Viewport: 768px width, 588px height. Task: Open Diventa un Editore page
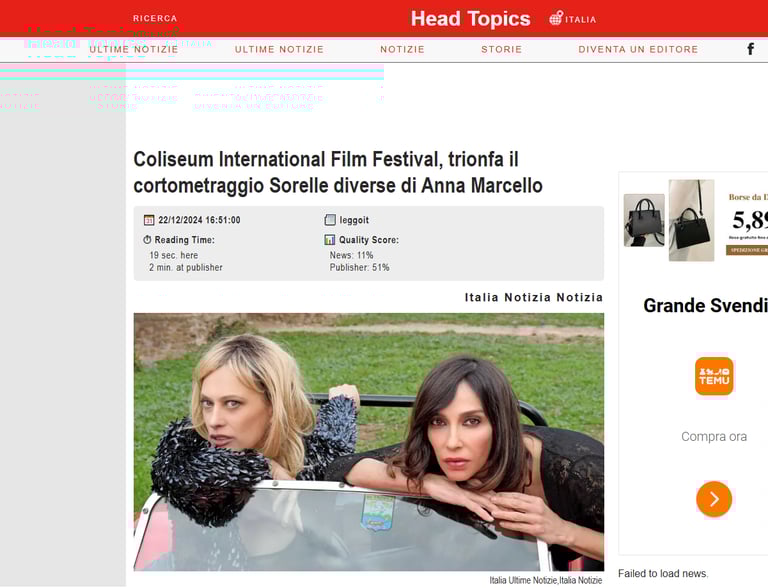coord(638,49)
